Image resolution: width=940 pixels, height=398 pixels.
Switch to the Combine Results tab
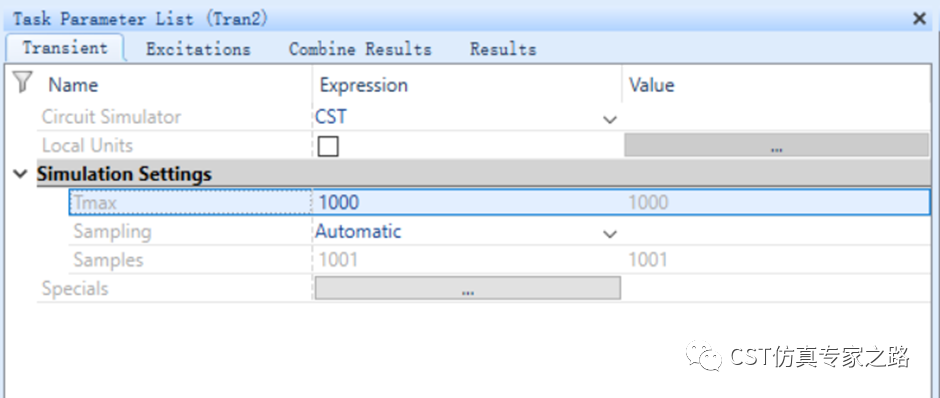(x=360, y=49)
